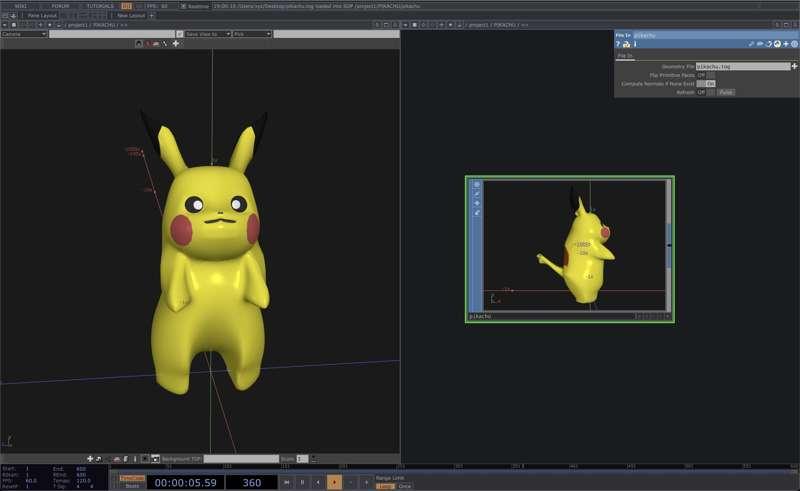Browse for geometry file with plus button
This screenshot has height=491, width=800.
pos(794,66)
